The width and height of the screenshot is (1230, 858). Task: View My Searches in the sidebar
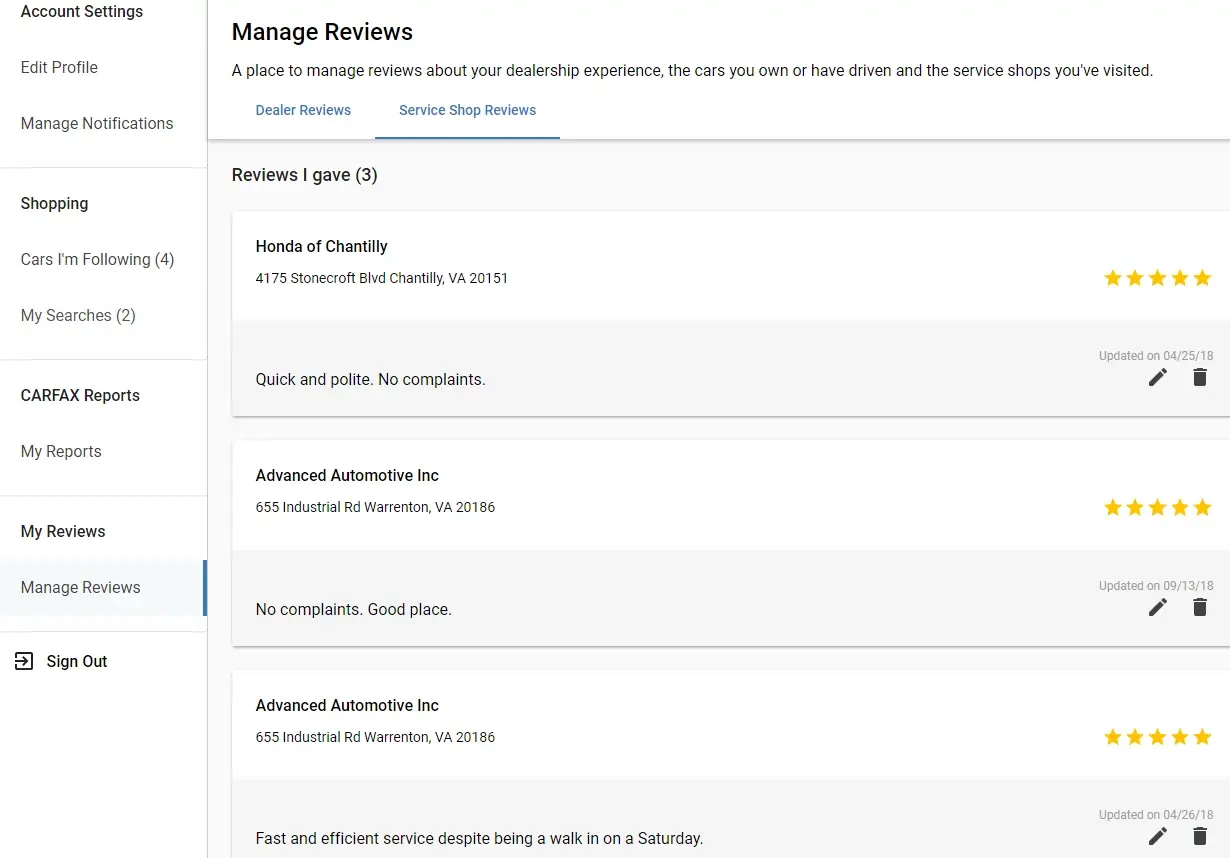(x=78, y=315)
